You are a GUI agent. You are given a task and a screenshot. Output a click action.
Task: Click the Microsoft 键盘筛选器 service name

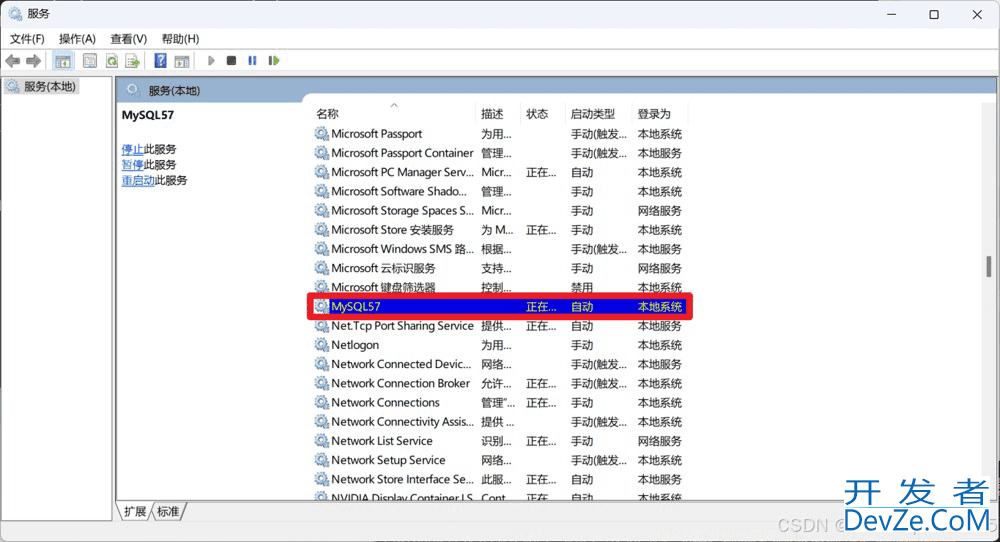383,287
